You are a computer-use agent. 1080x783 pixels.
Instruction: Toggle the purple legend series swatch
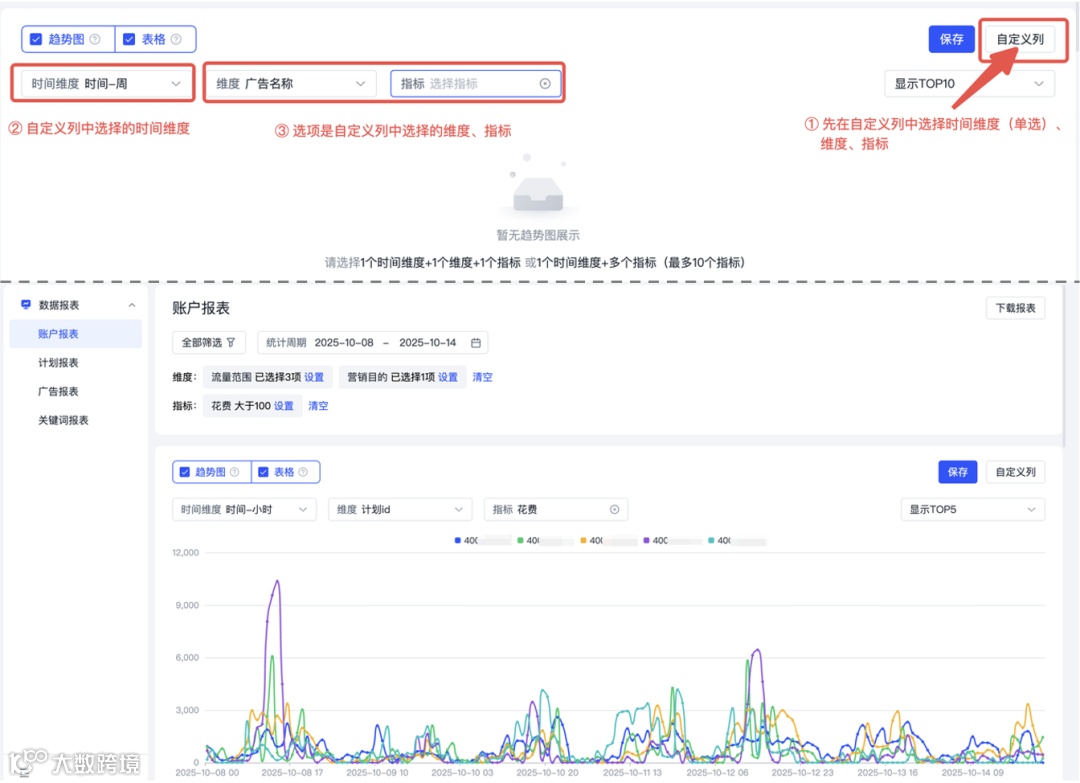click(646, 541)
